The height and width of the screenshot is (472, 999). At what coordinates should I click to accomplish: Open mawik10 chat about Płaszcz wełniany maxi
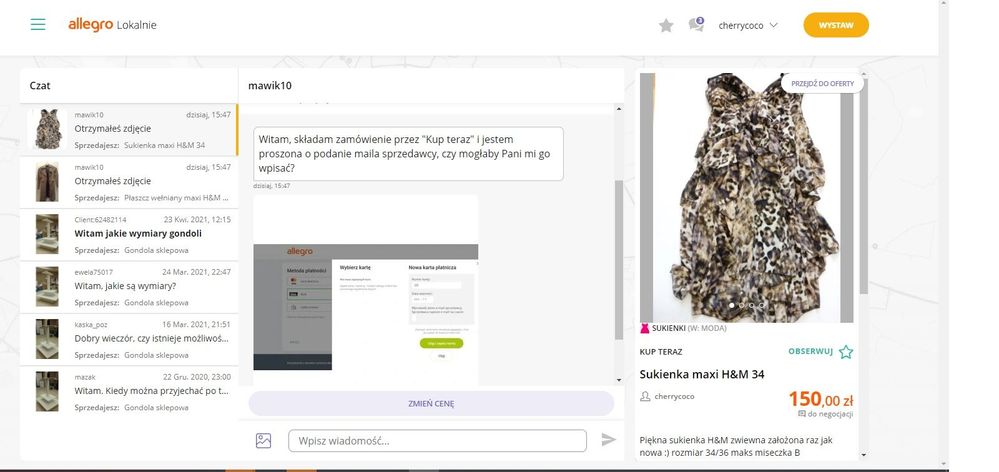point(129,182)
